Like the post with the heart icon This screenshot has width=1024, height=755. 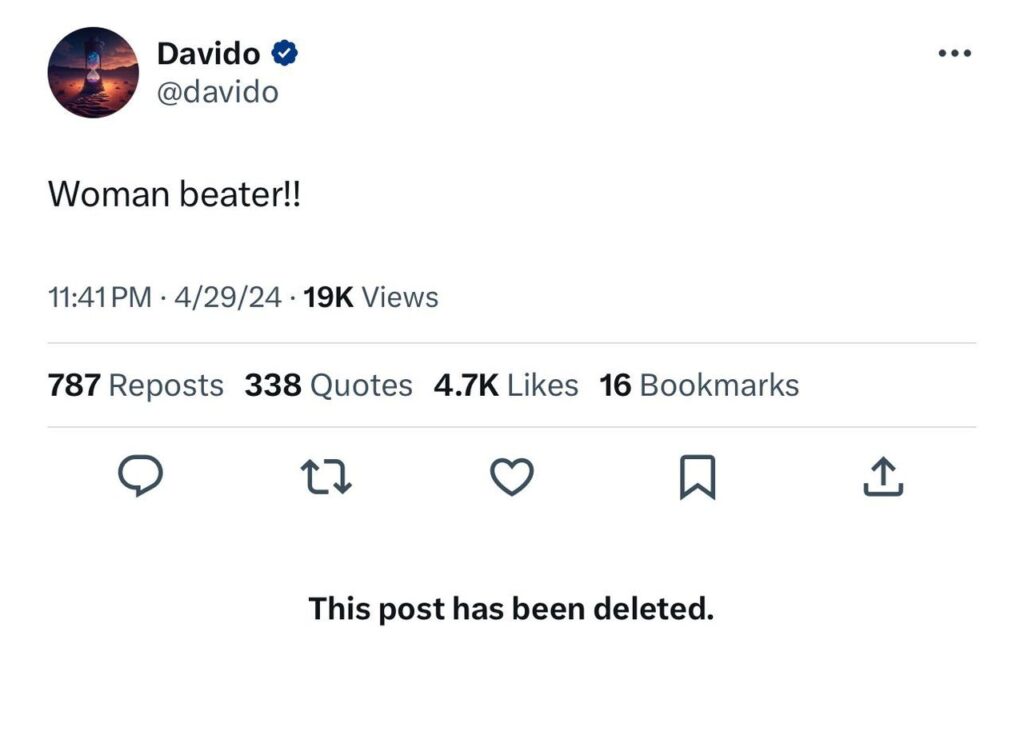click(513, 480)
